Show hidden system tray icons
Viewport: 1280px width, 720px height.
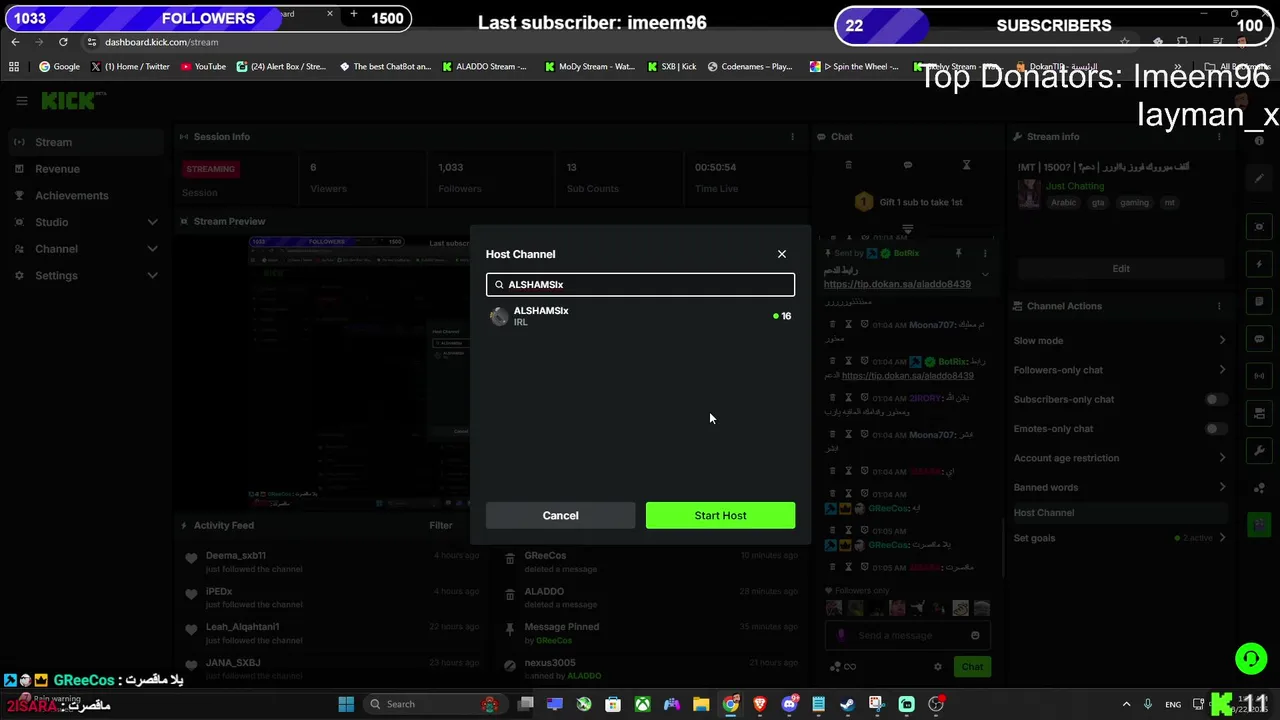point(1126,704)
